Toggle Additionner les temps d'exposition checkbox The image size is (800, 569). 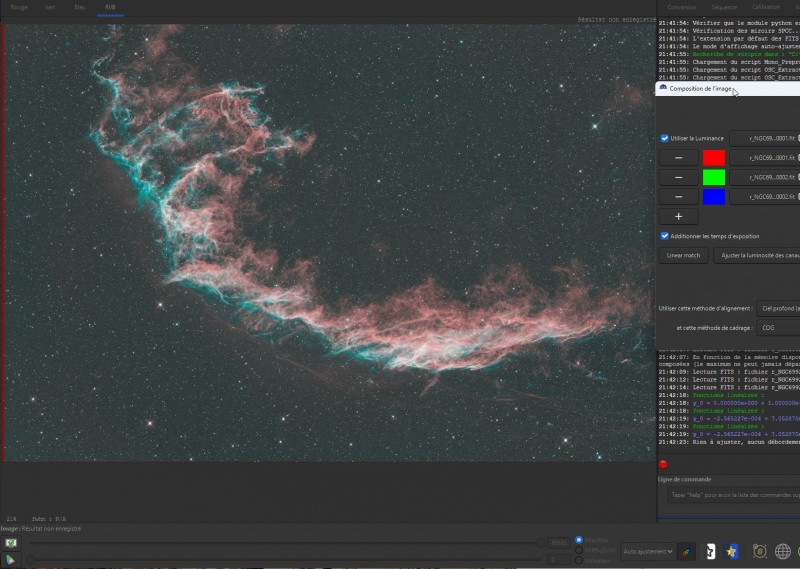tap(664, 236)
